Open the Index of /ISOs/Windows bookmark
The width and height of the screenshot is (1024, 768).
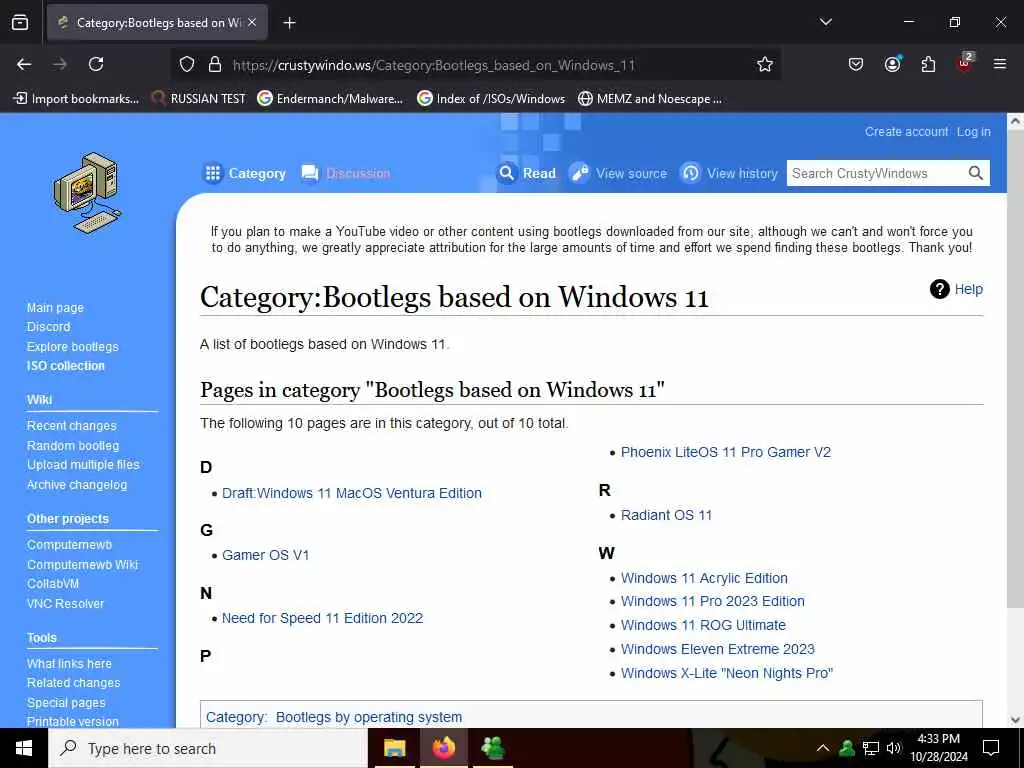[x=491, y=99]
